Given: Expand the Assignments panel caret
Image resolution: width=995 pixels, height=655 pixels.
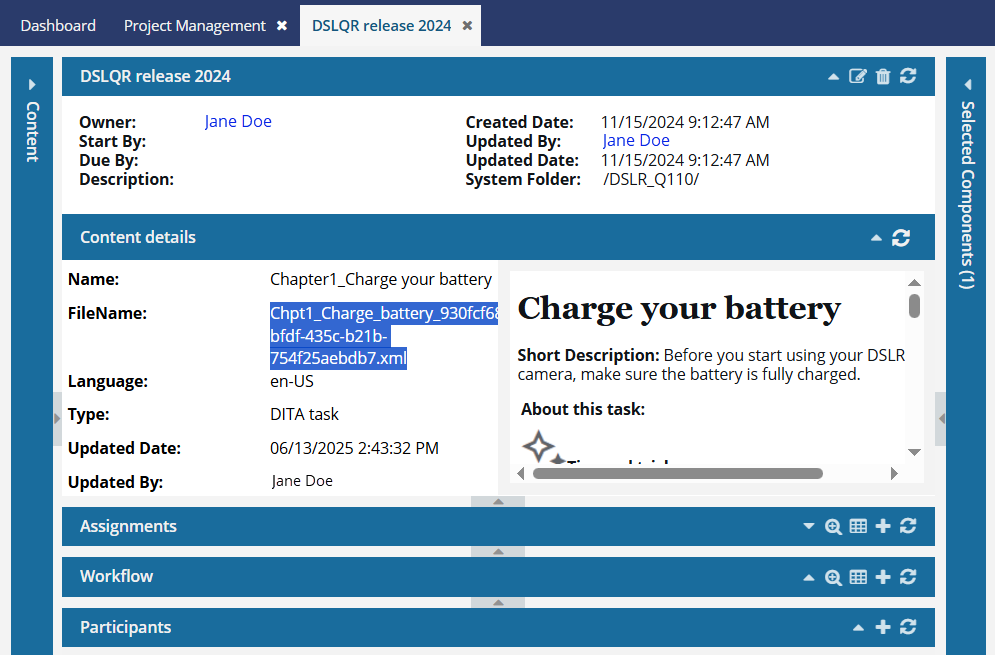Looking at the screenshot, I should 808,526.
